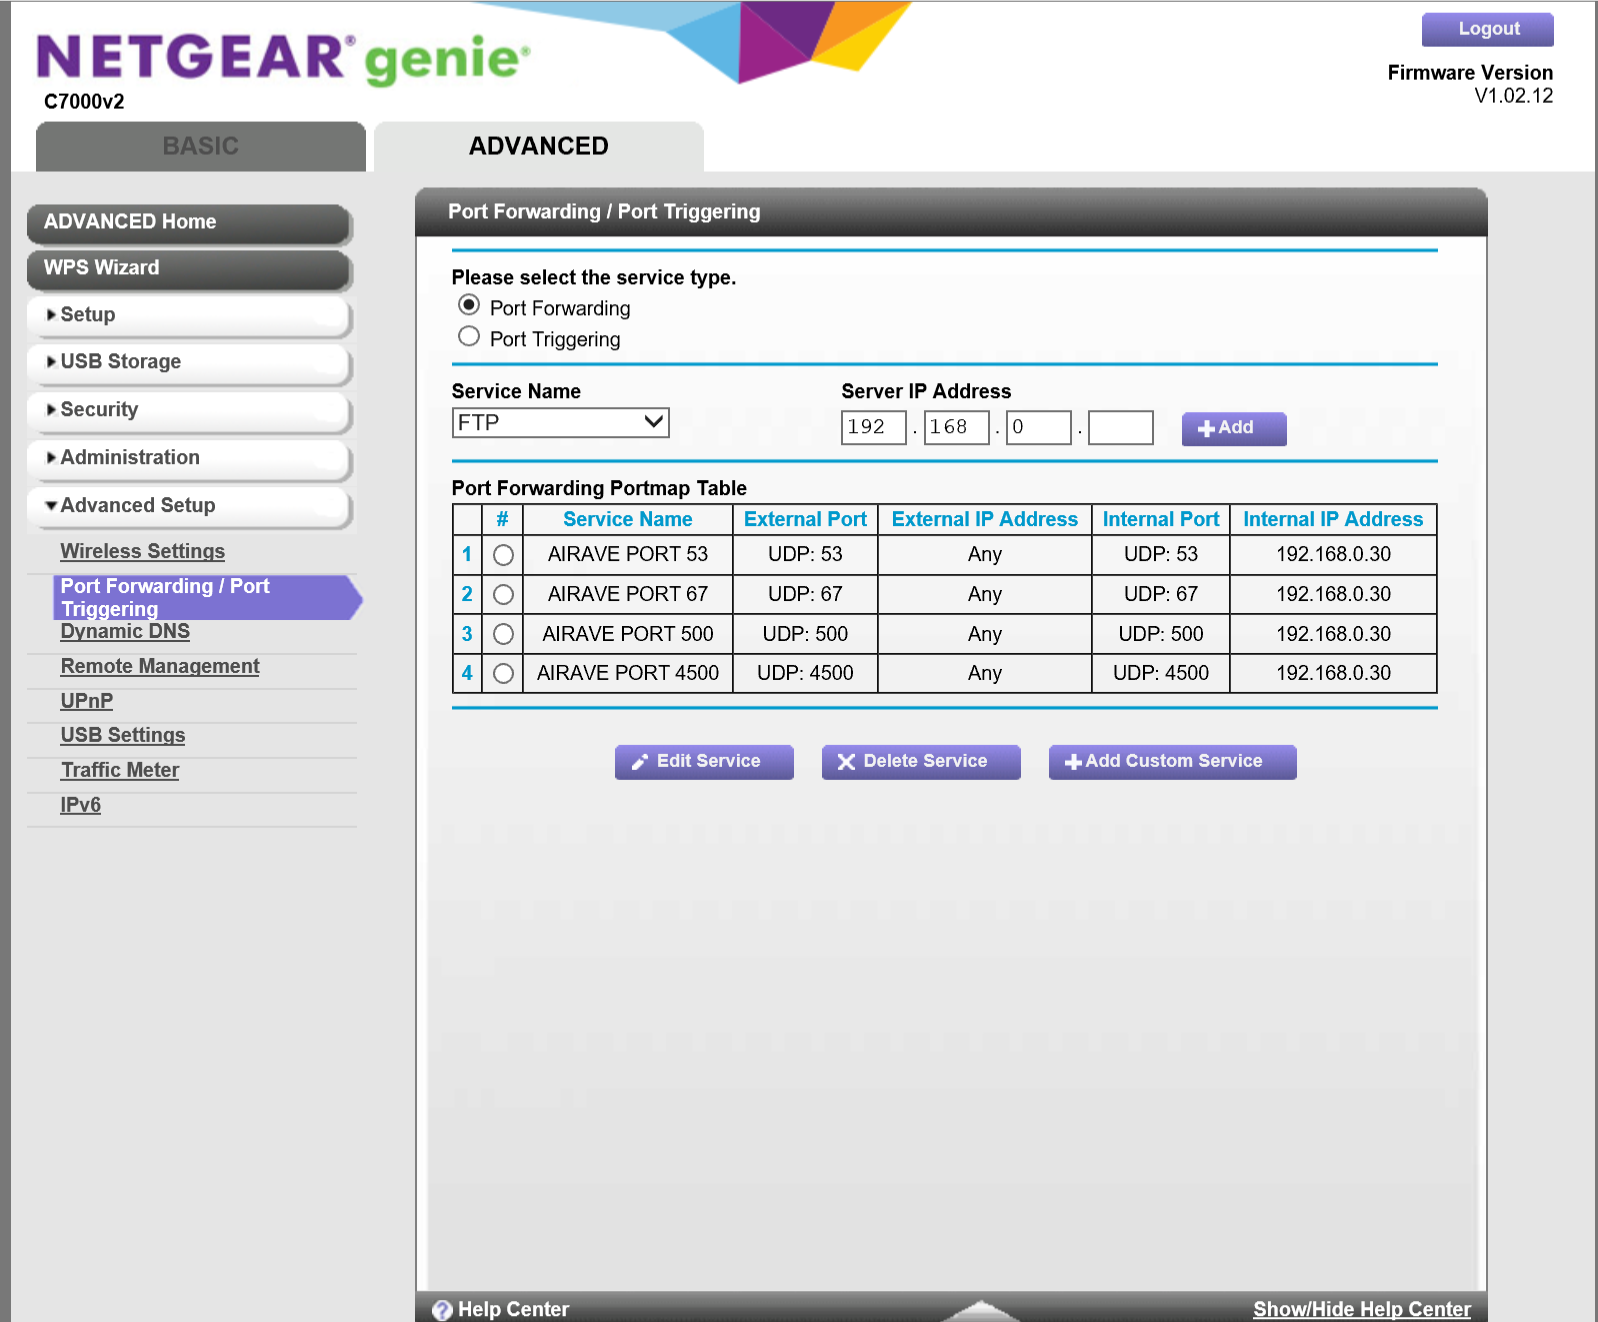Switch to the BASIC tab
This screenshot has width=1598, height=1322.
pyautogui.click(x=201, y=146)
